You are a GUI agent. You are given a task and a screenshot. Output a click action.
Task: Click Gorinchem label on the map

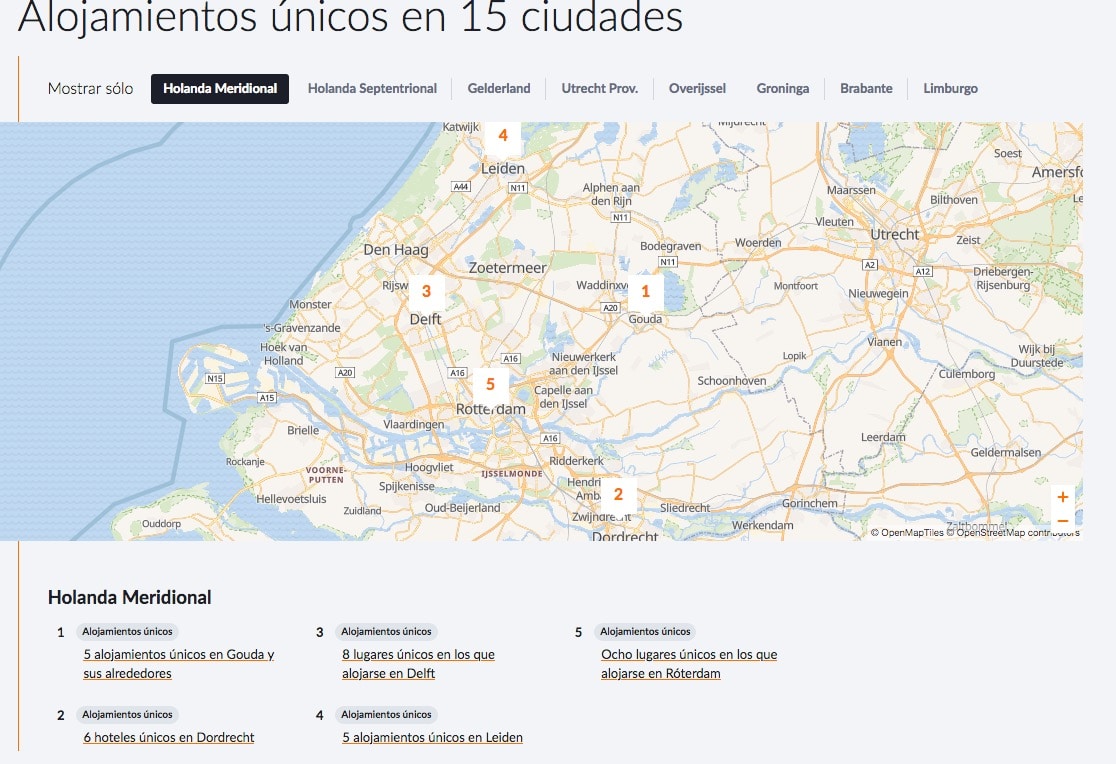pyautogui.click(x=810, y=503)
